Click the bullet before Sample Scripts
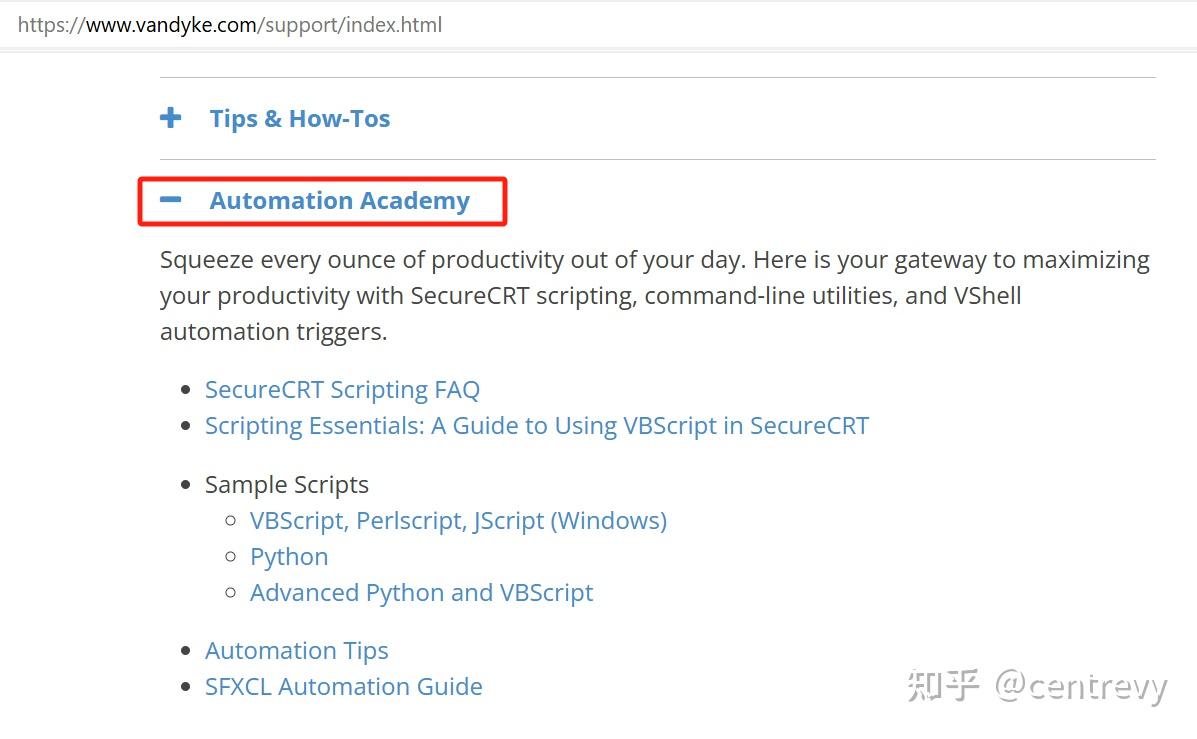 tap(185, 485)
